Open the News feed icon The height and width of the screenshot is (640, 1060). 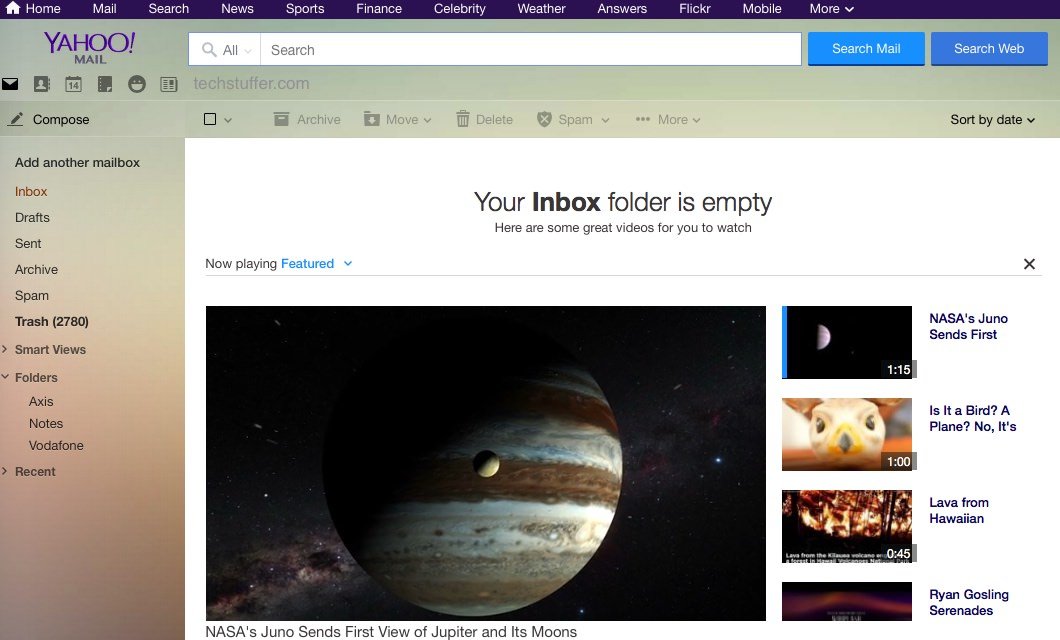click(168, 84)
